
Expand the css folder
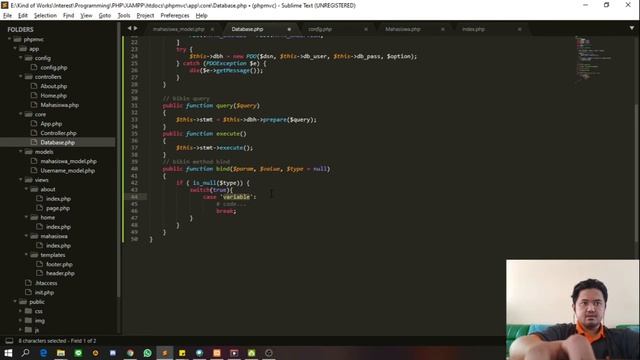click(21, 311)
